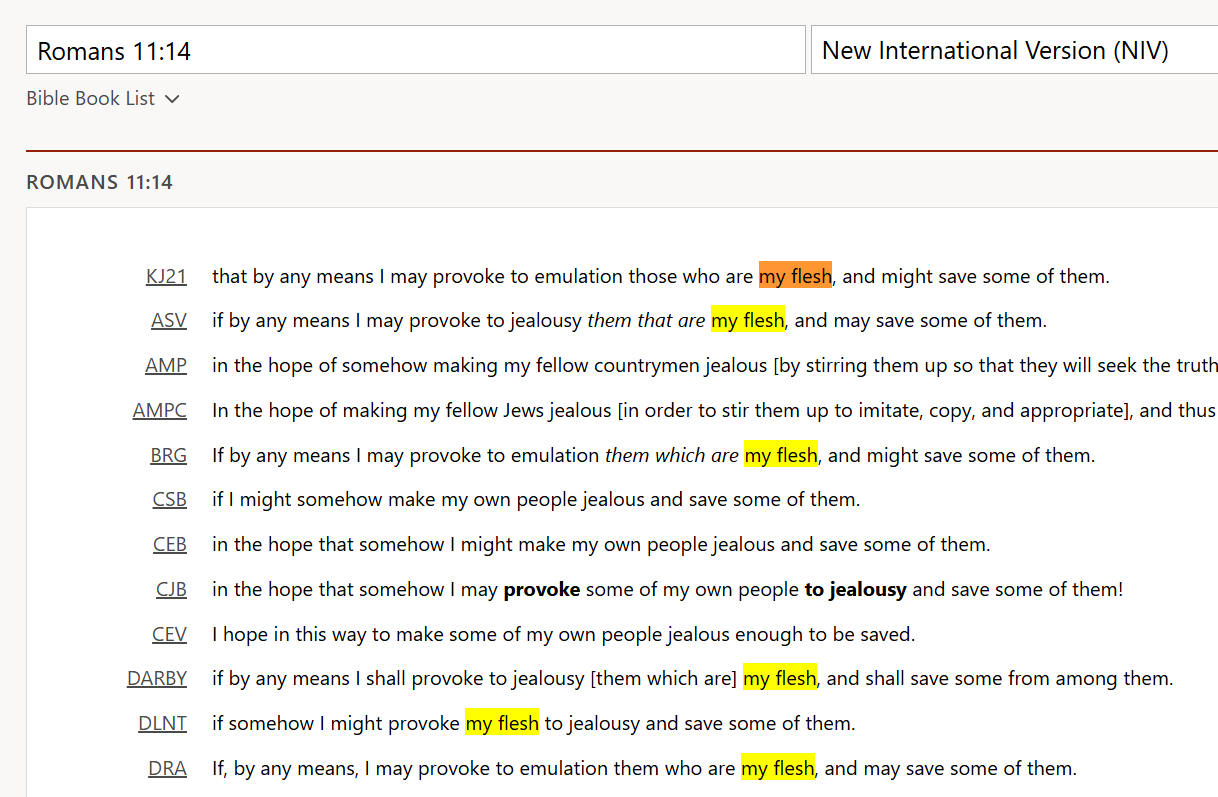Click highlighted 'my flesh' in the DARBY verse
Viewport: 1218px width, 797px height.
[x=779, y=678]
